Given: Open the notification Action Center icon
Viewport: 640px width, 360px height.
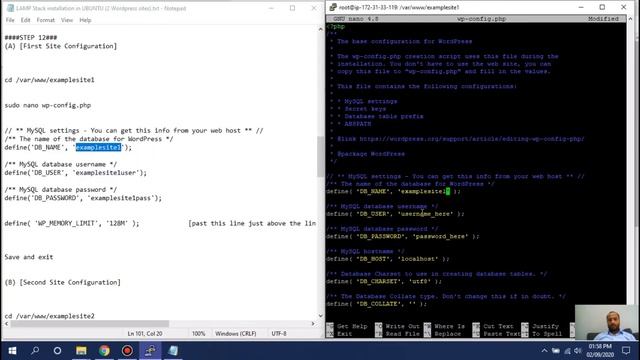Looking at the screenshot, I should [626, 351].
